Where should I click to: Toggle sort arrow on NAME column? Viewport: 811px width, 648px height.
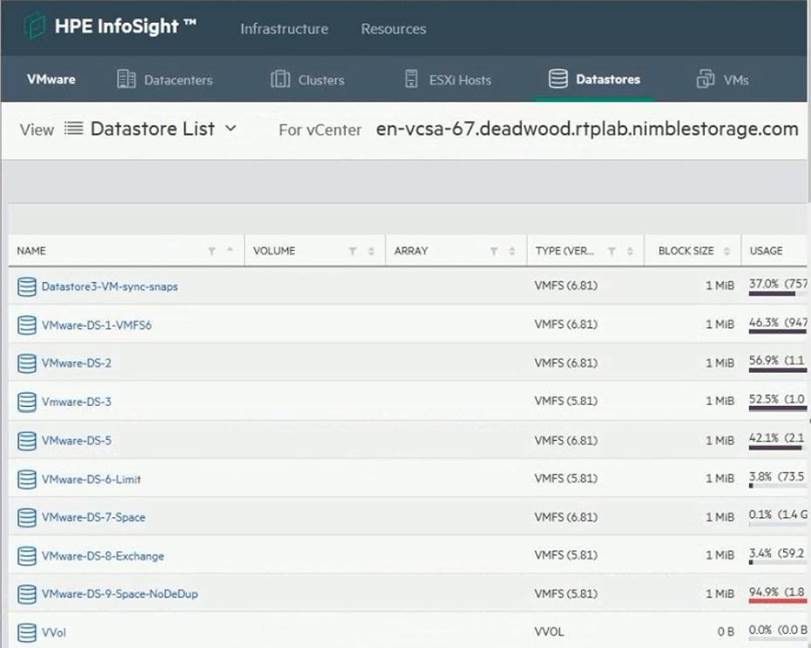(231, 251)
